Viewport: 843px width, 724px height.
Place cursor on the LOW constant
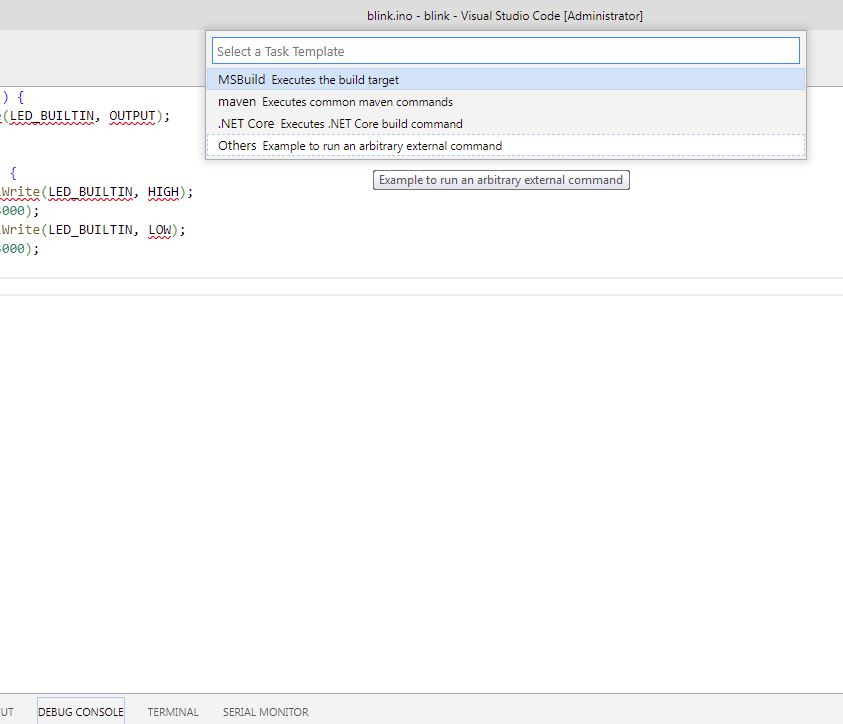(x=161, y=230)
